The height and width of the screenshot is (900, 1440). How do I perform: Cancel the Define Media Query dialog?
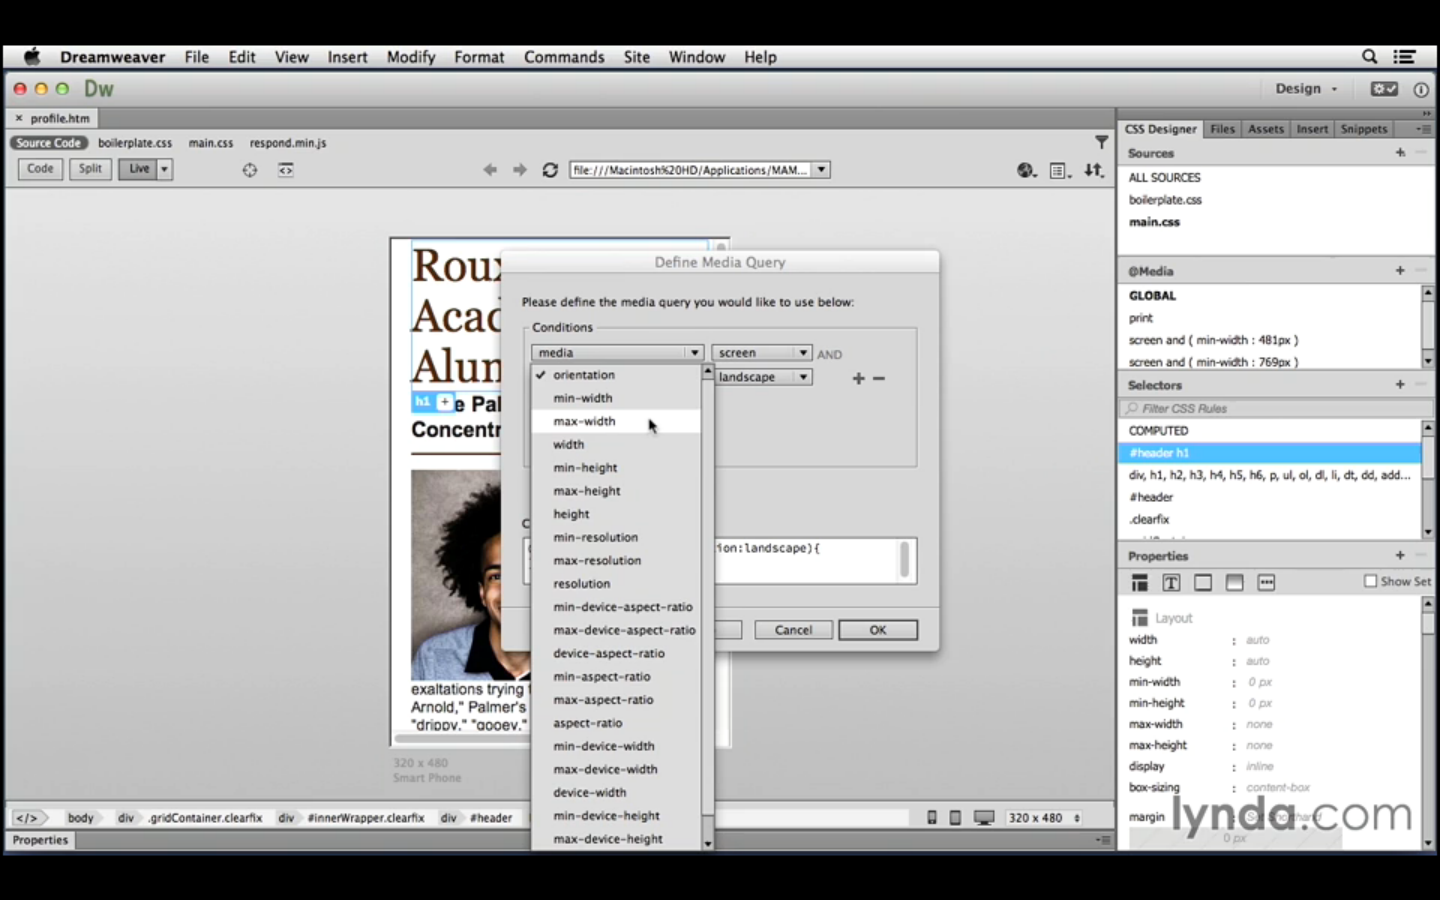click(793, 630)
